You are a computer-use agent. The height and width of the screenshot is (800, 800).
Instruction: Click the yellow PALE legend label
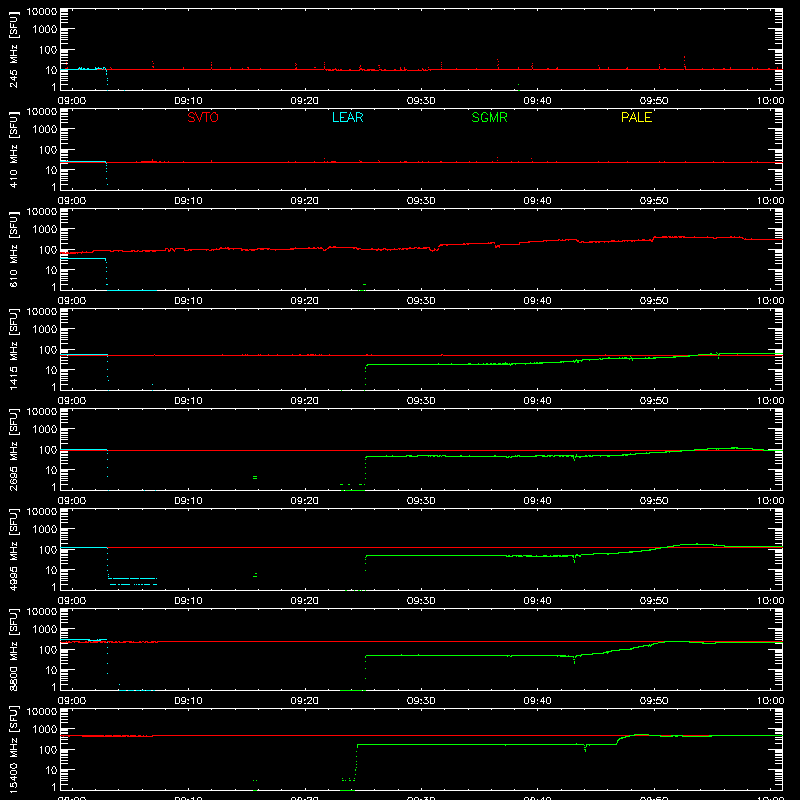click(636, 117)
